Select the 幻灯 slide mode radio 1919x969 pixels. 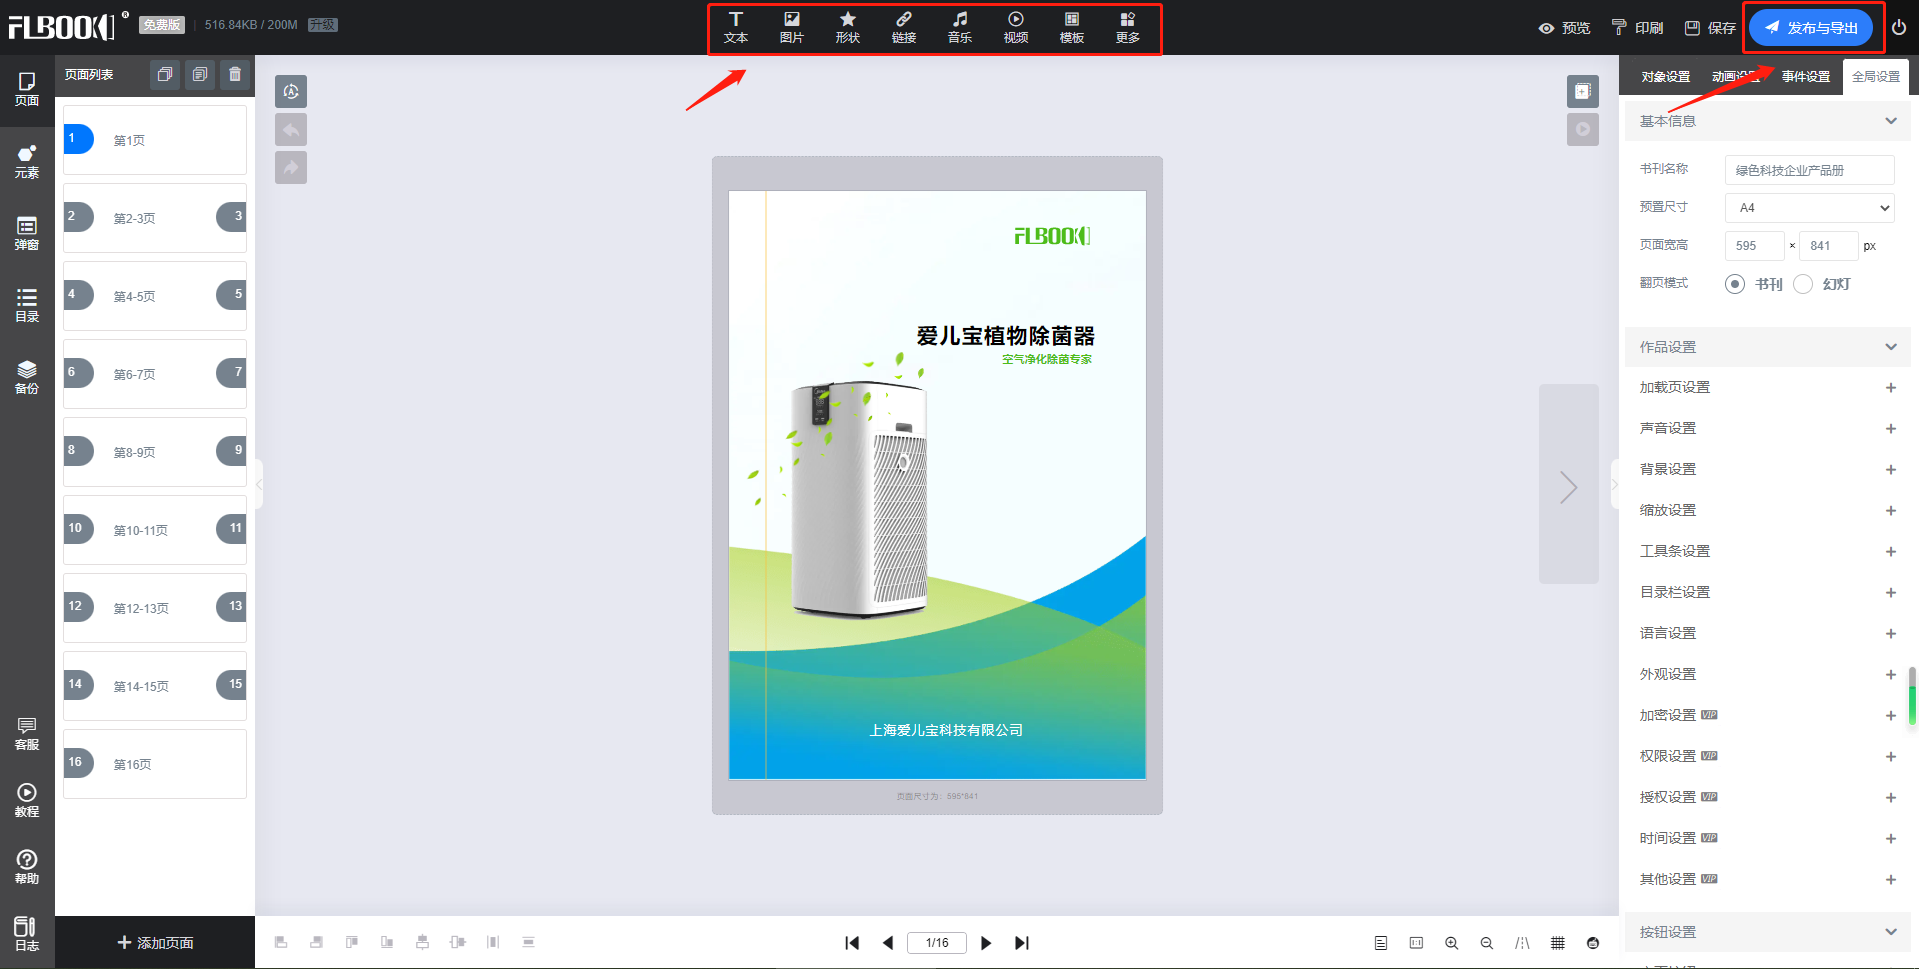click(x=1803, y=284)
